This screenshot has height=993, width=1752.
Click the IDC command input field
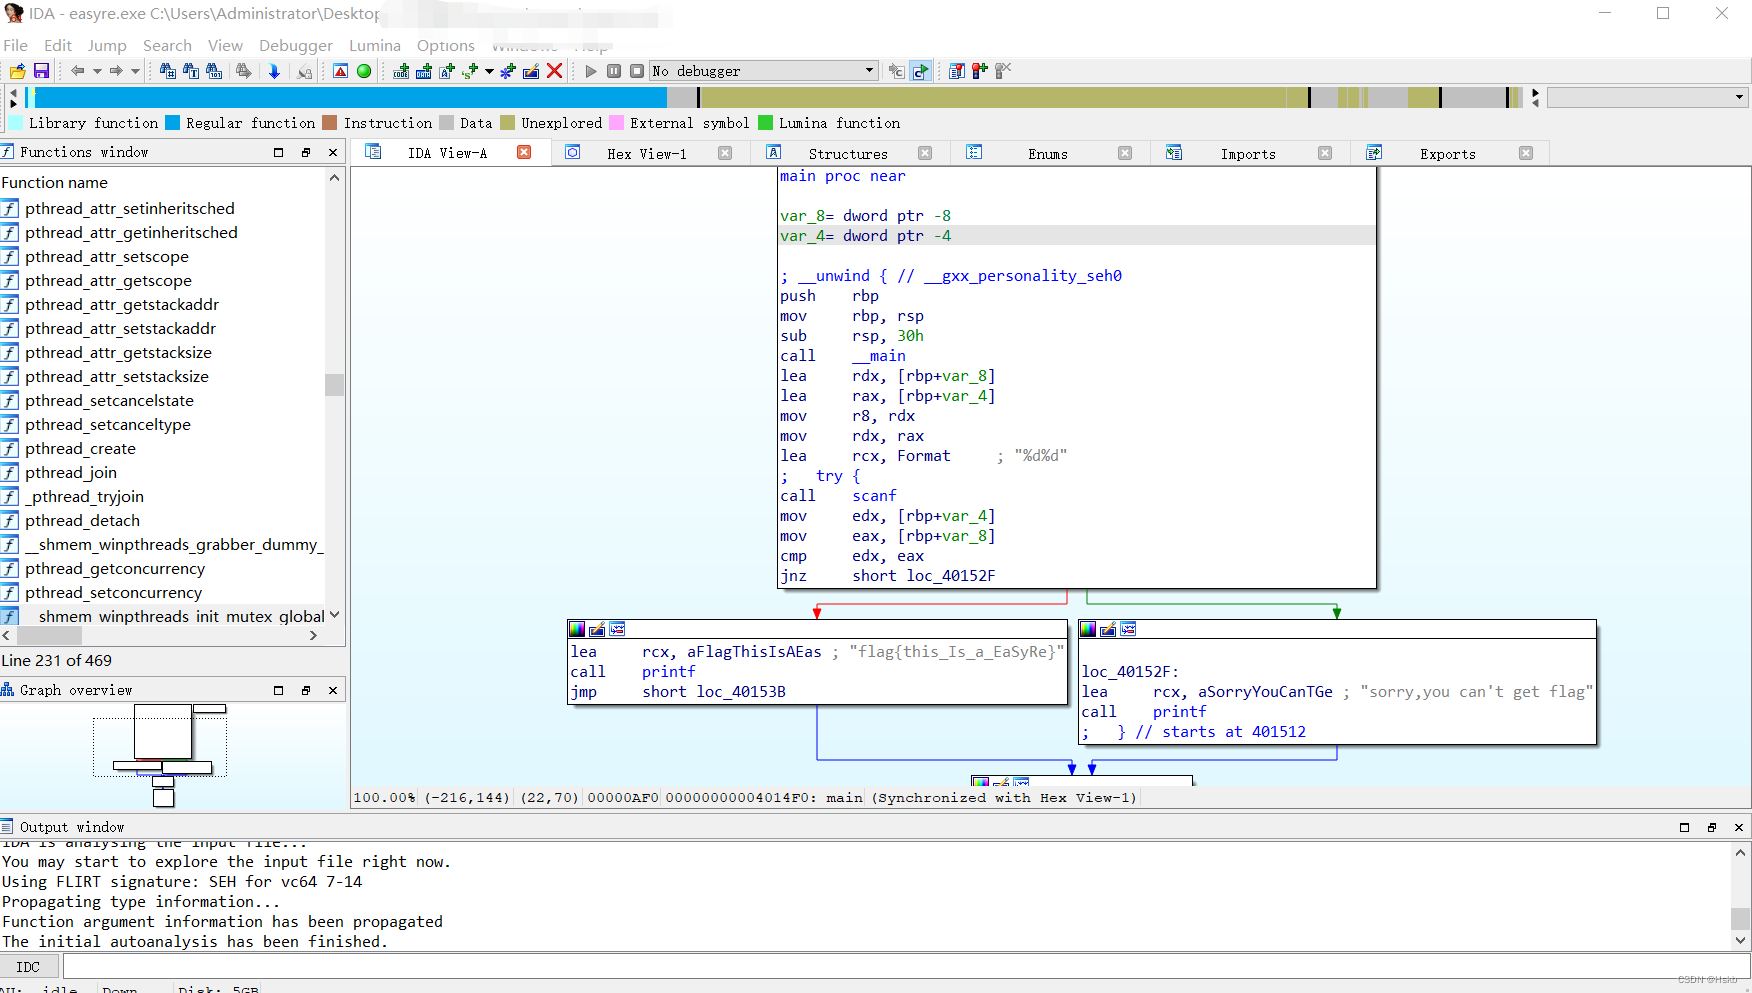tap(906, 967)
